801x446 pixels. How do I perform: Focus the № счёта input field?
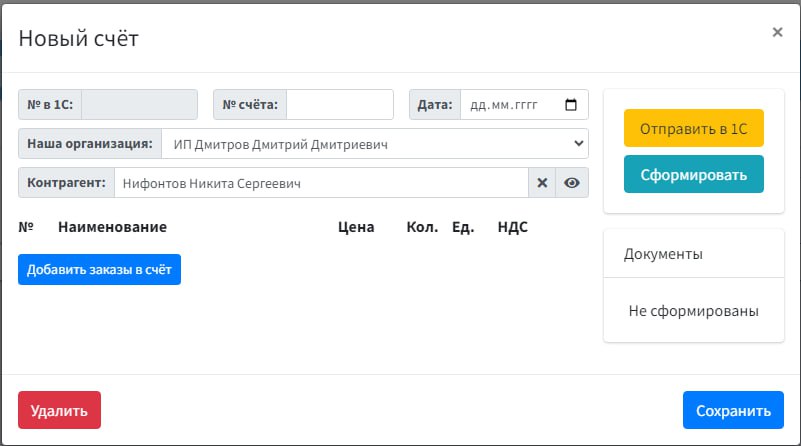tap(340, 105)
